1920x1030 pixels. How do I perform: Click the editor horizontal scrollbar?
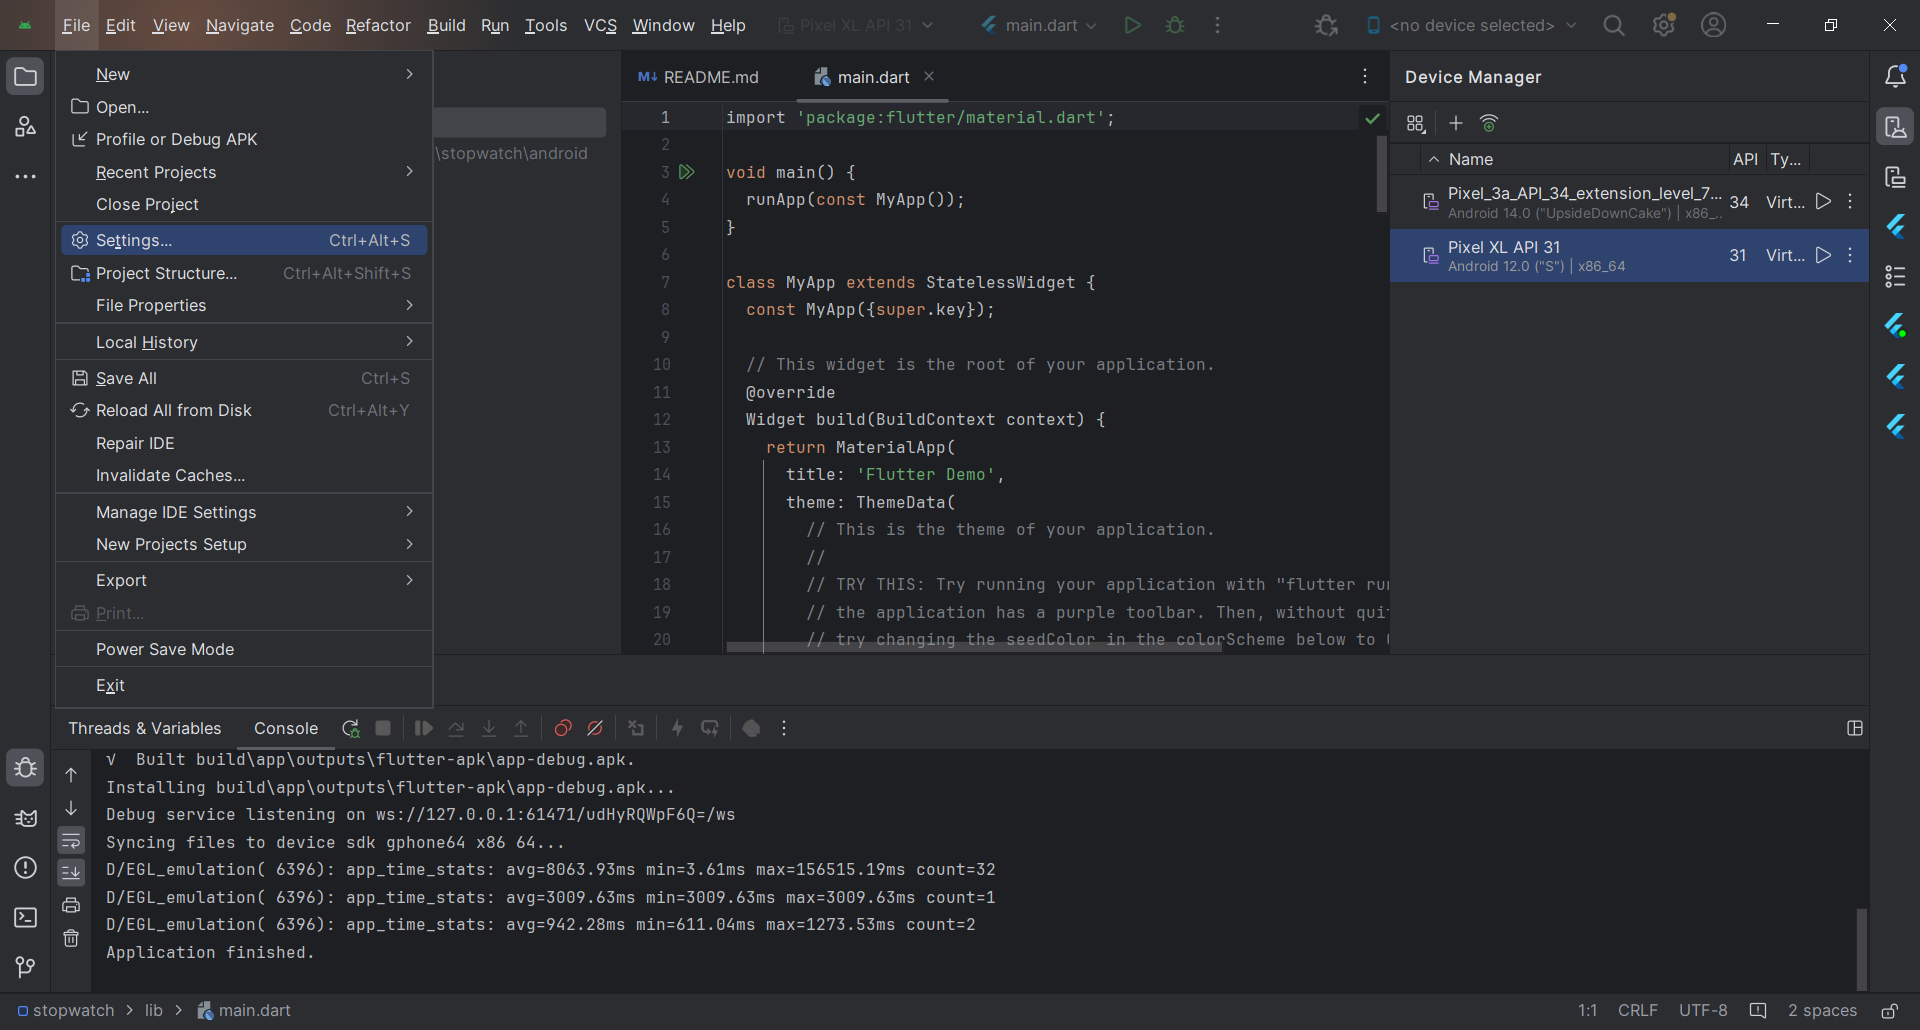coord(973,647)
